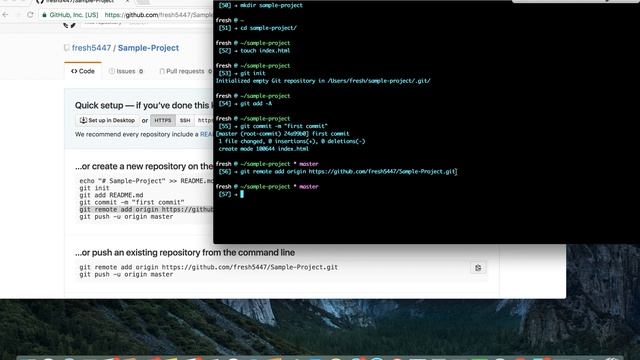The width and height of the screenshot is (640, 360).
Task: Click 'mkdir sample-project' in the terminal
Action: pos(271,5)
